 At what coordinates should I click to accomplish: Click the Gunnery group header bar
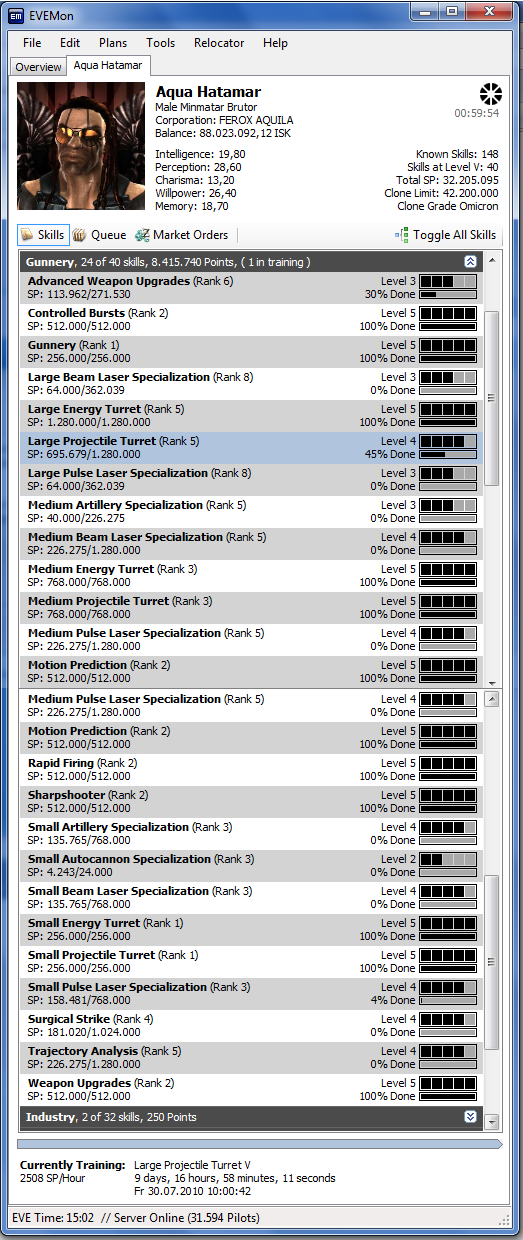251,261
